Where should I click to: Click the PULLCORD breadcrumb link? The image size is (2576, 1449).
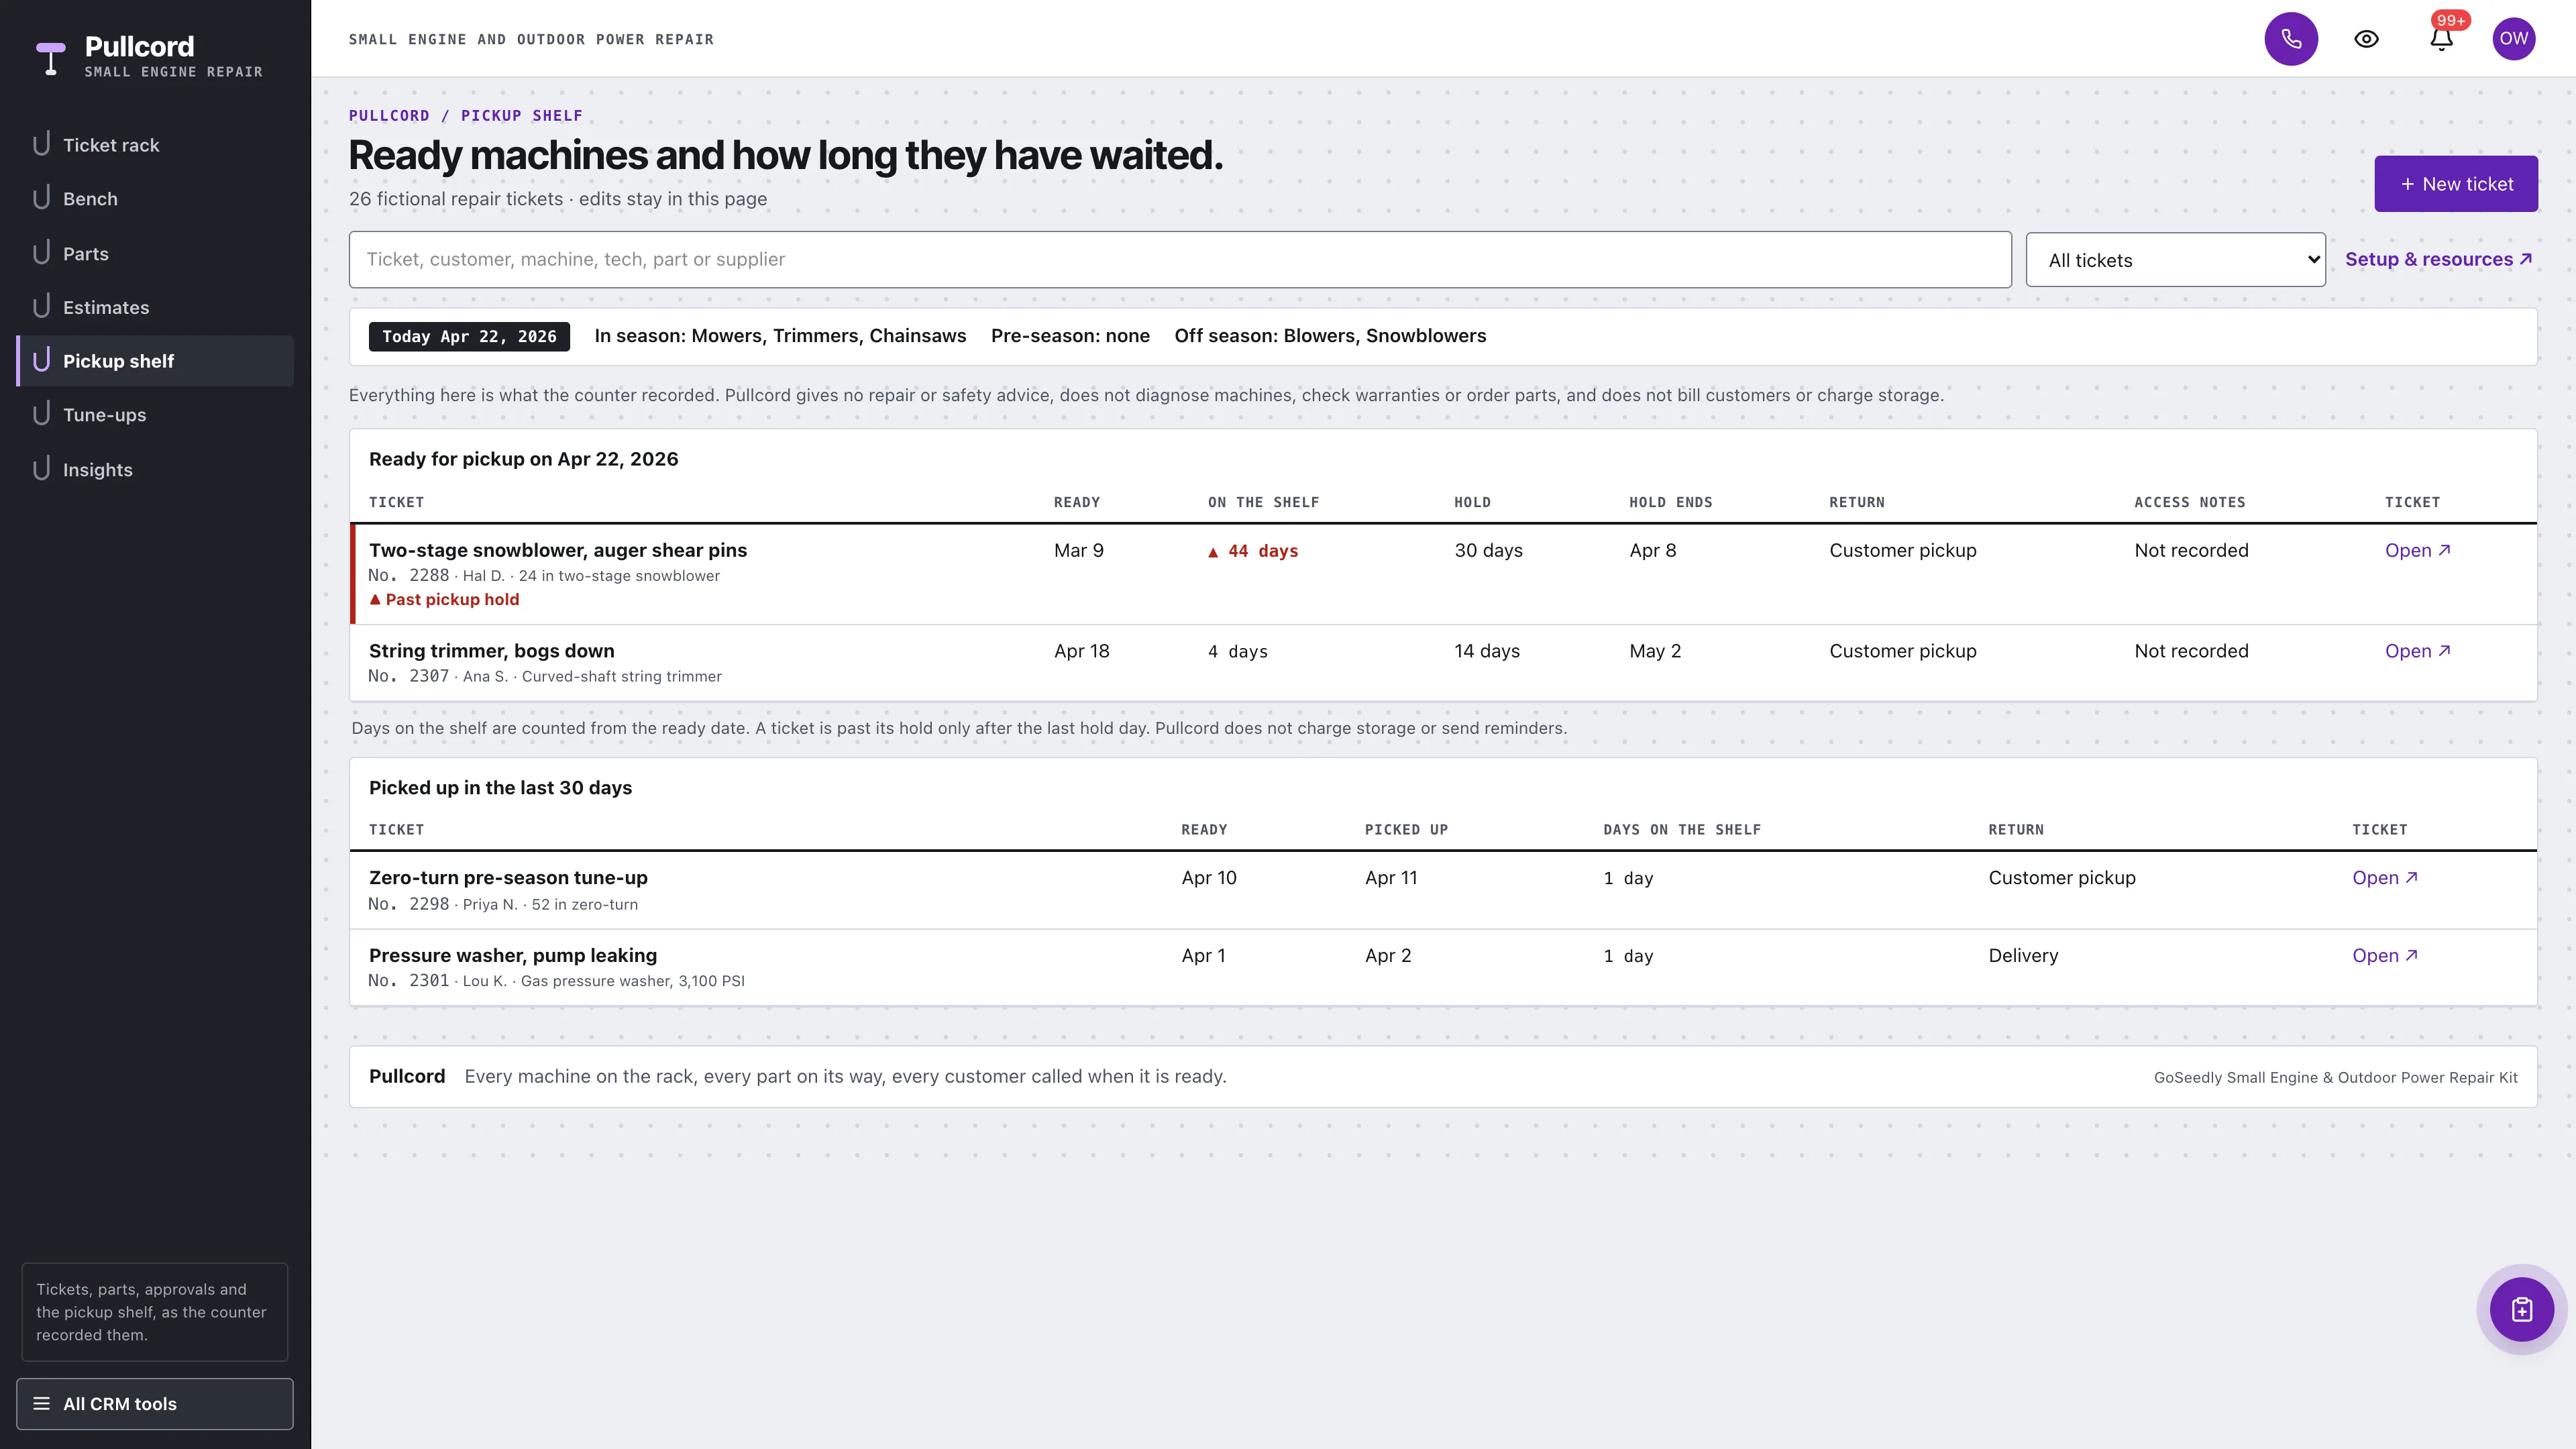click(x=389, y=116)
